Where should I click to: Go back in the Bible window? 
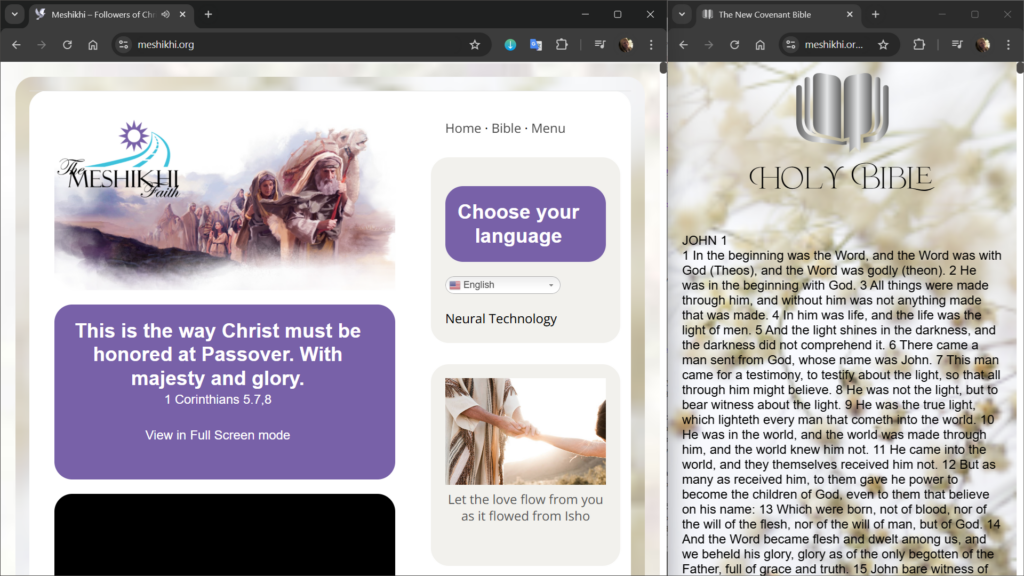pyautogui.click(x=684, y=44)
